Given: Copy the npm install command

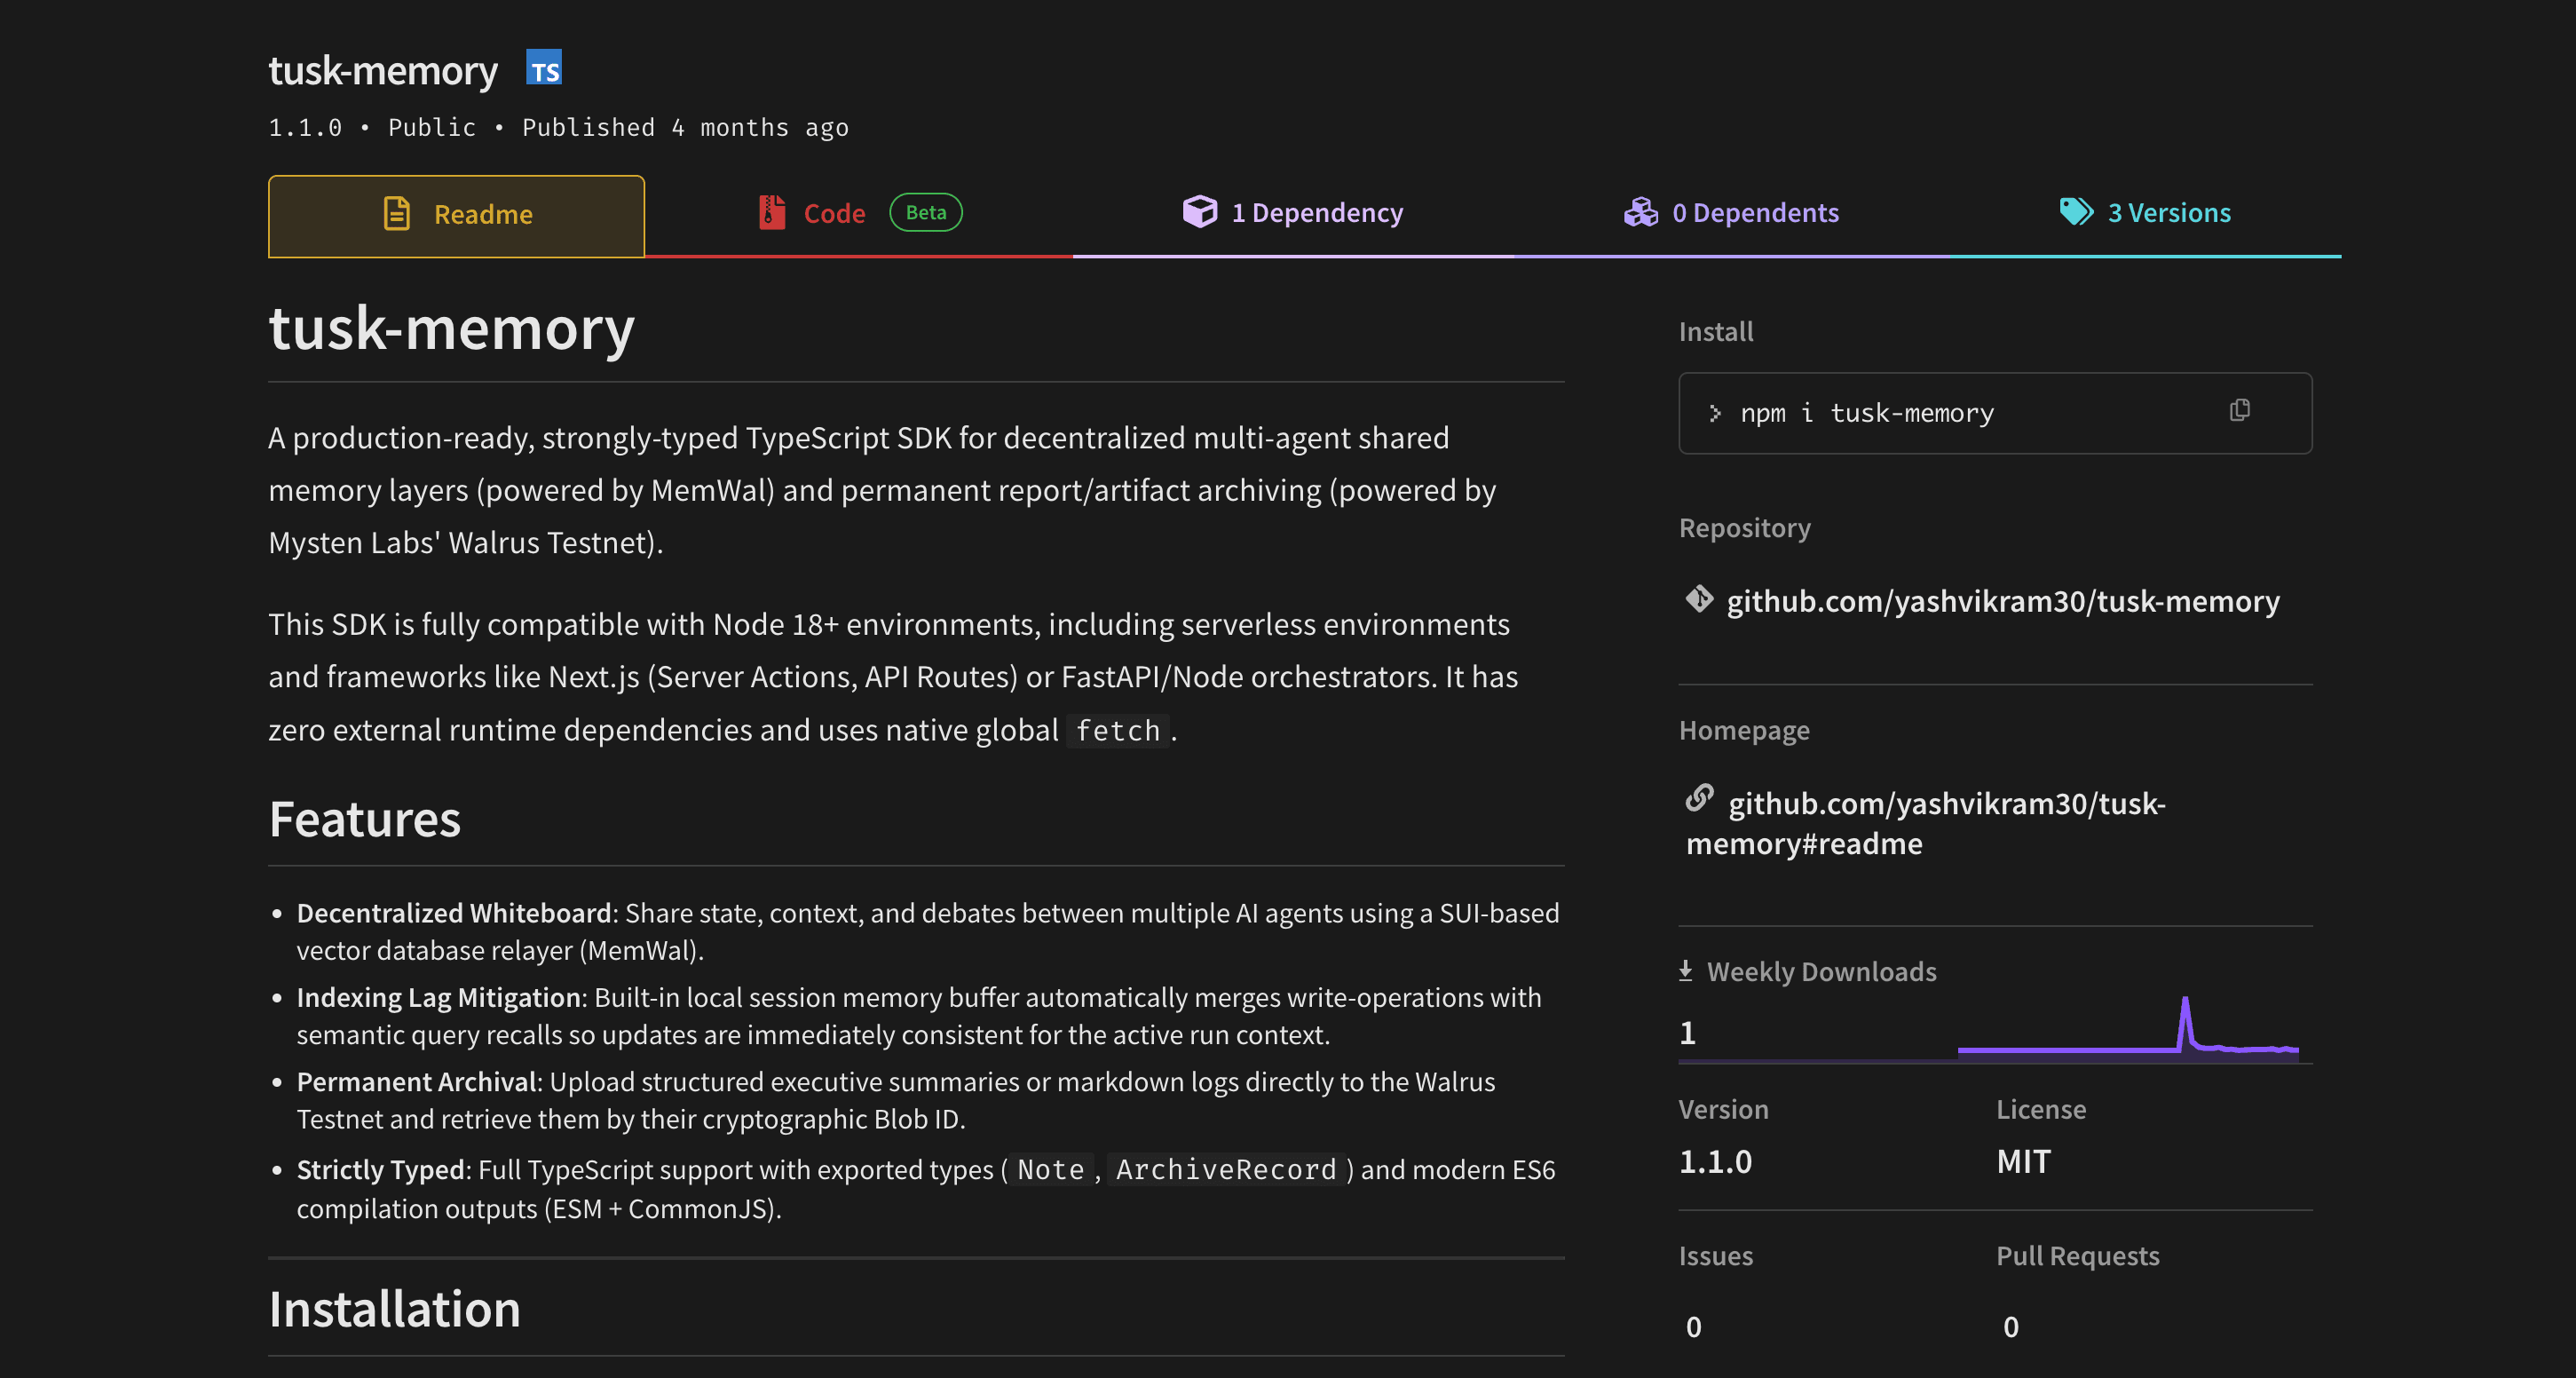Looking at the screenshot, I should (2239, 410).
